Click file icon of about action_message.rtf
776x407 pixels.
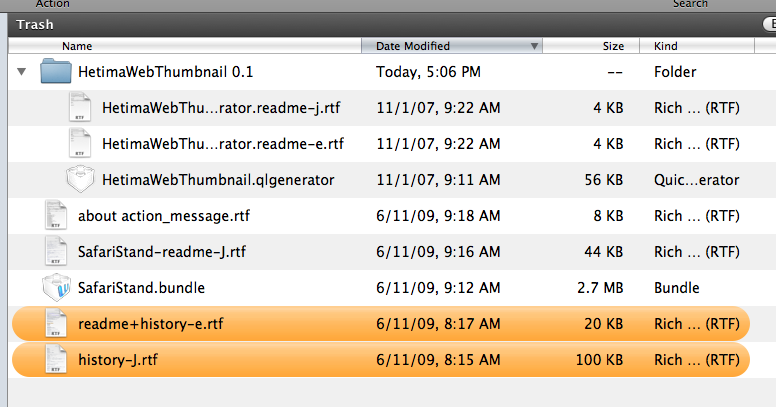click(55, 215)
